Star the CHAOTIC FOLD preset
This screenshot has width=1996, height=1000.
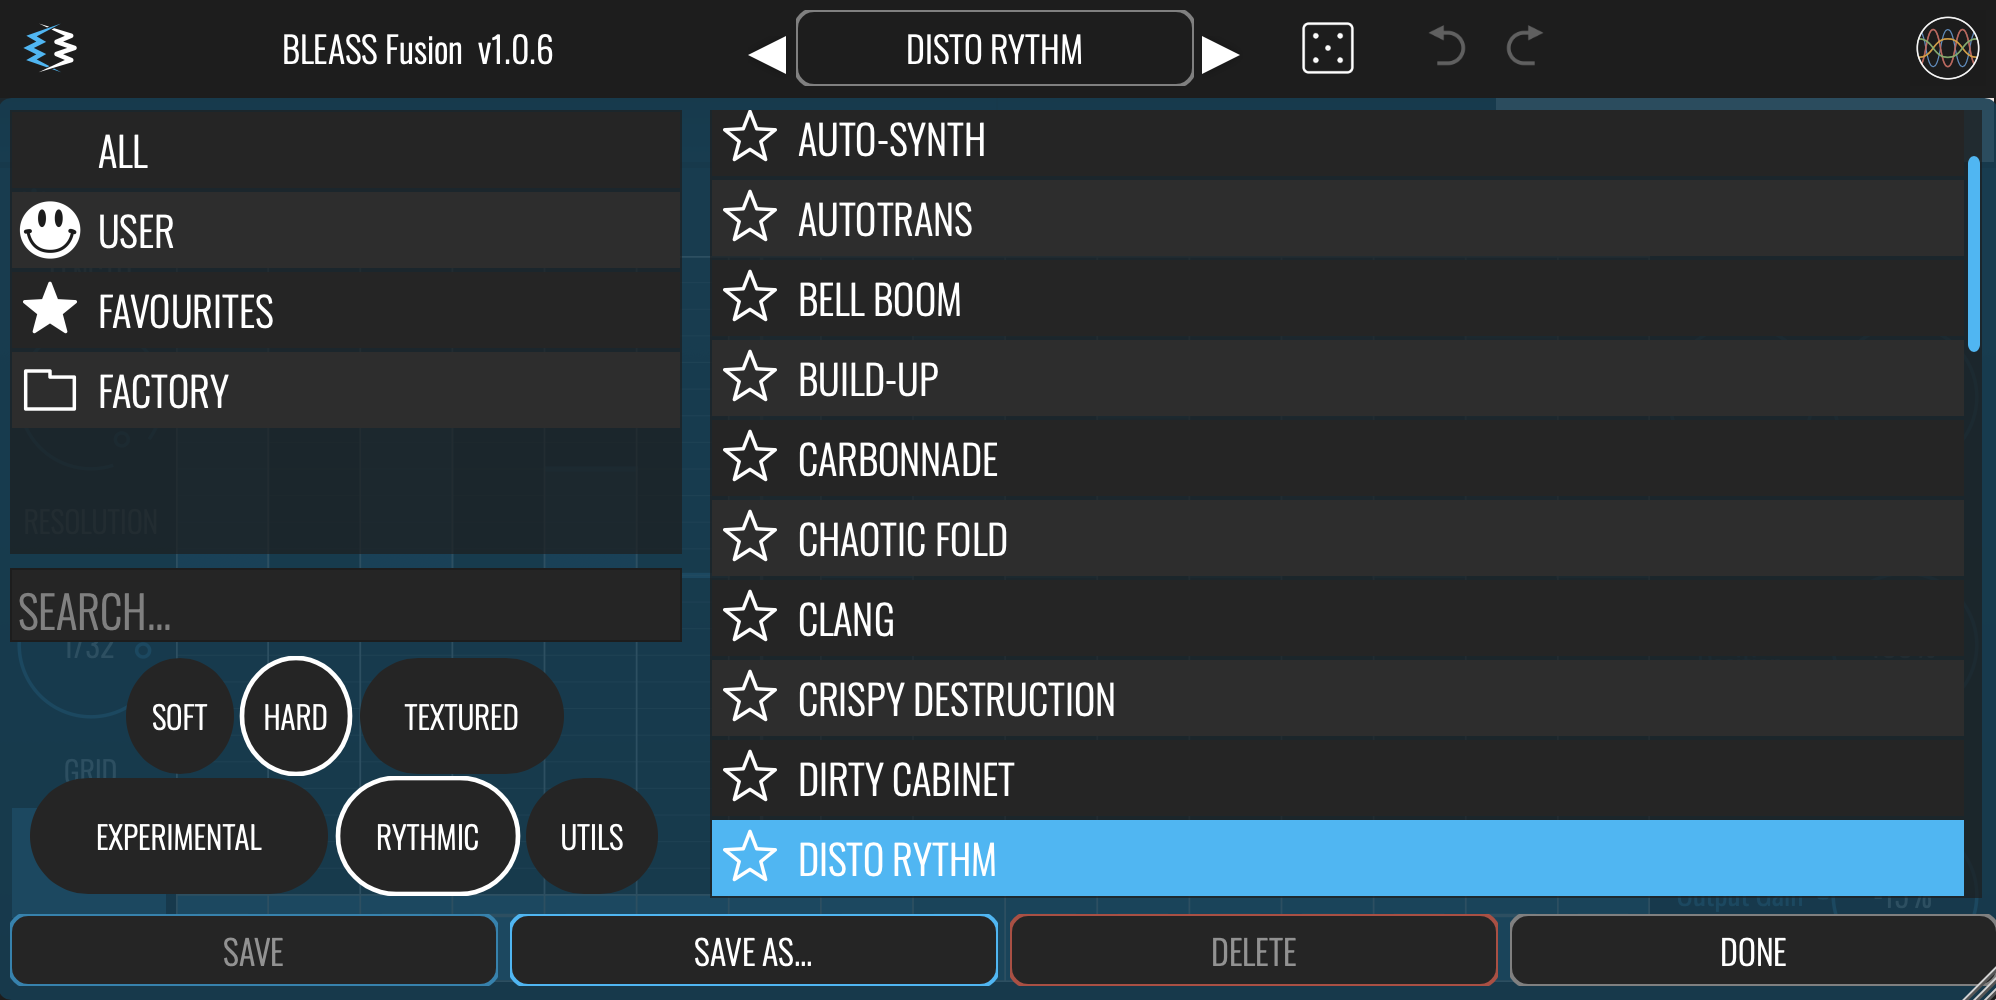pos(749,538)
